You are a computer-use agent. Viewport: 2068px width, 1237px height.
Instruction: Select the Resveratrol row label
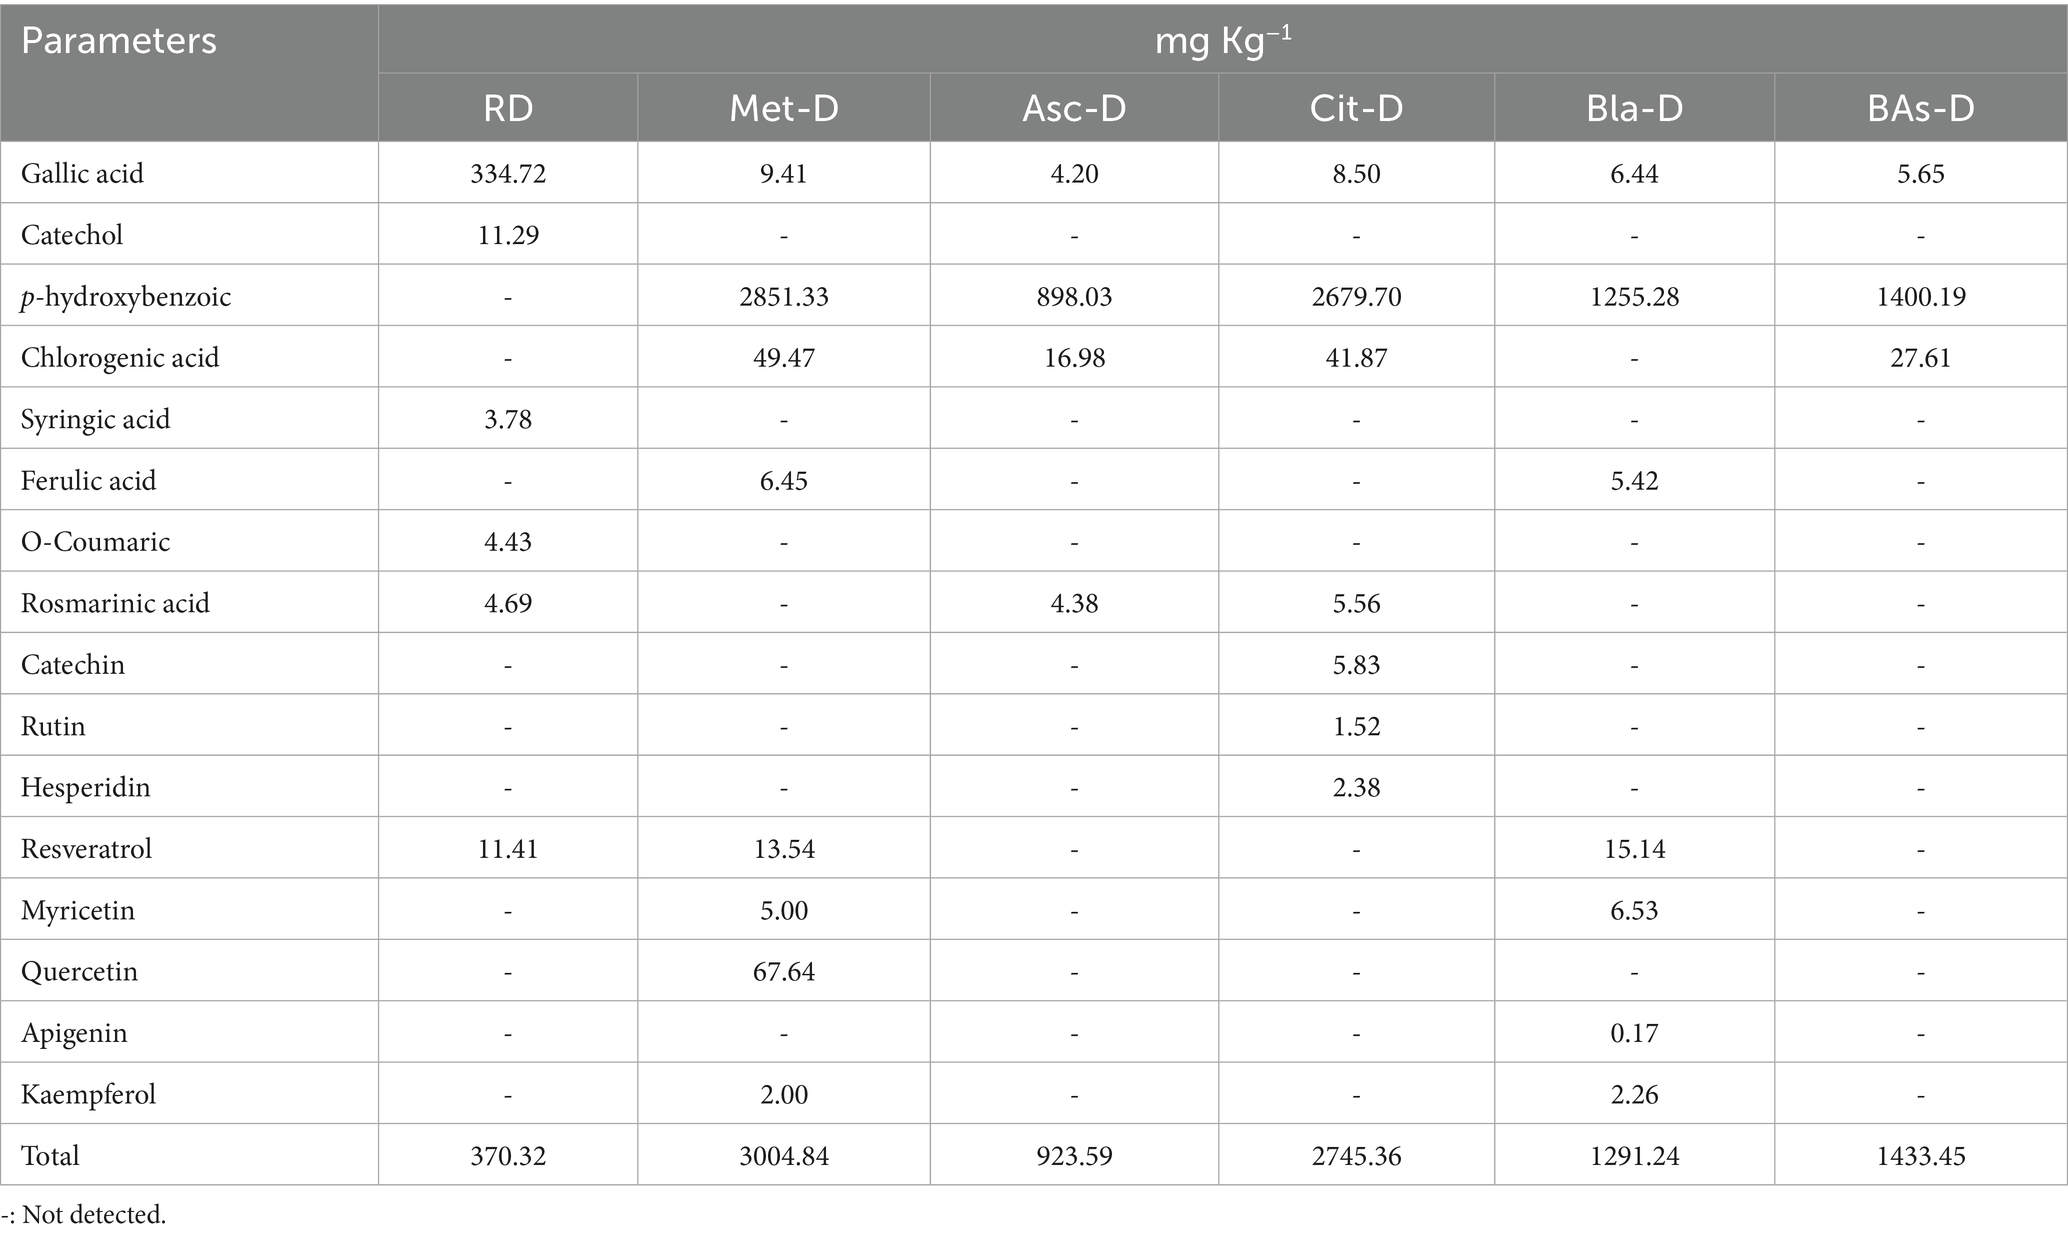point(86,849)
